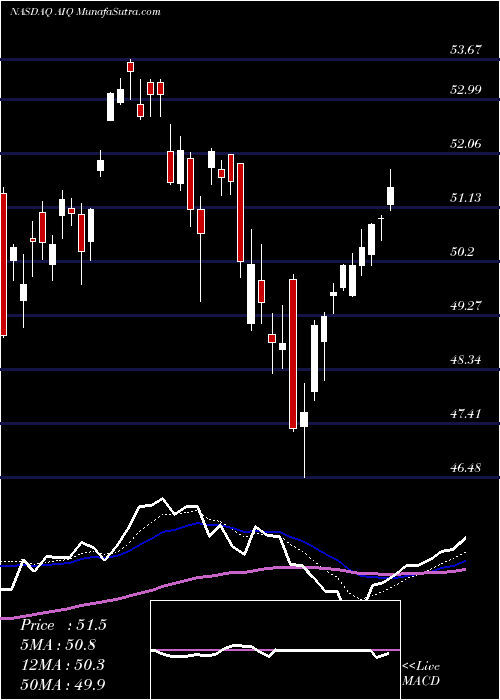Screen dimensions: 500x700
Task: Click the 49.27 price level label
Action: coord(465,306)
